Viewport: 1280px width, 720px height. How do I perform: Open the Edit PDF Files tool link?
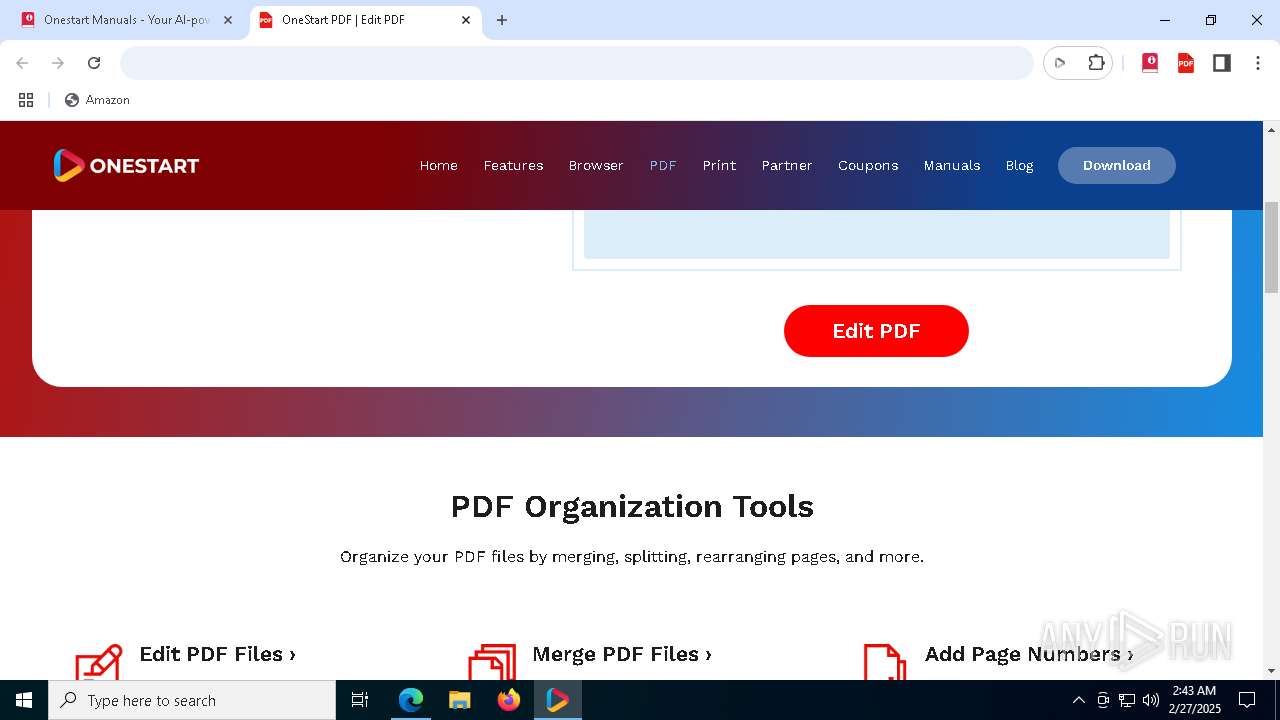click(x=217, y=654)
